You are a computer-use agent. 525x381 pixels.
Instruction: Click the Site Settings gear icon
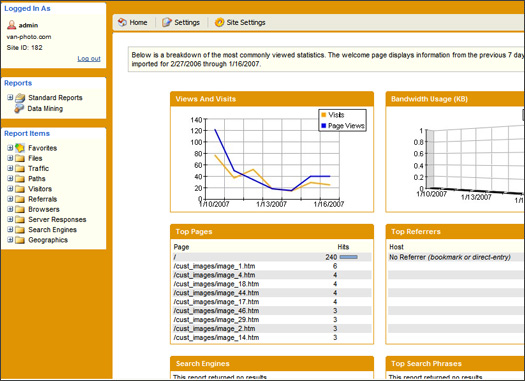click(219, 22)
